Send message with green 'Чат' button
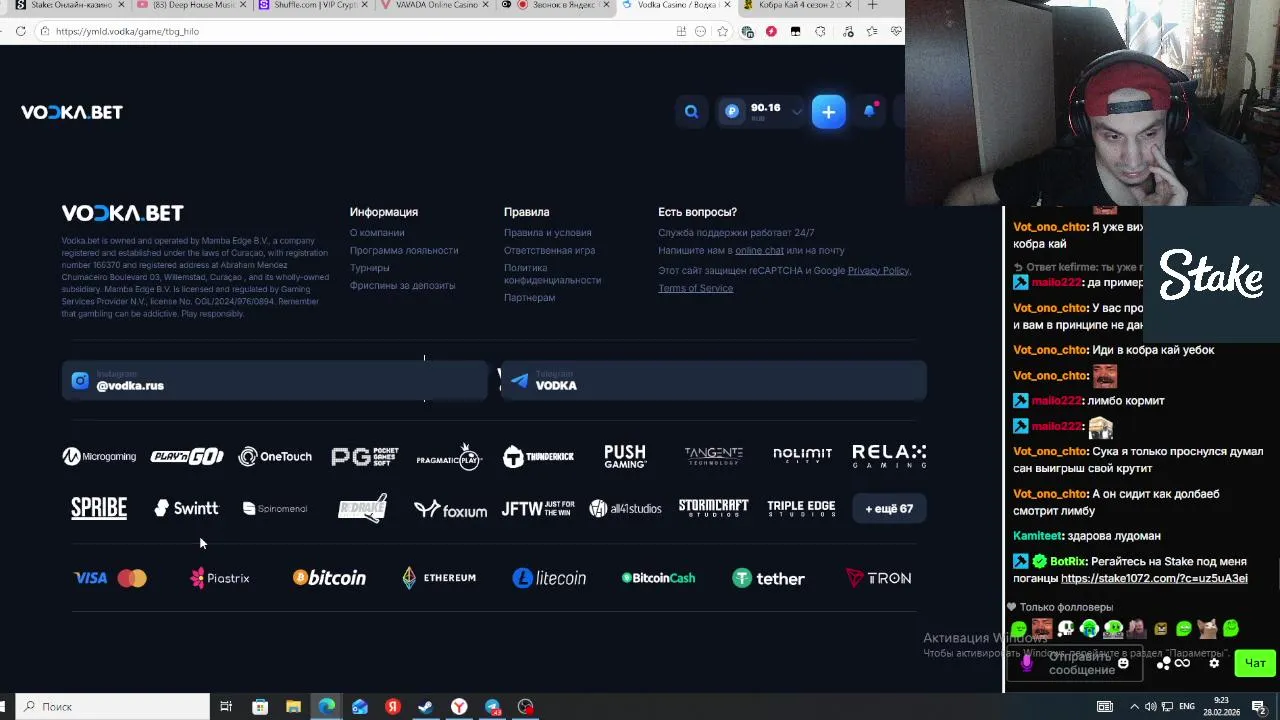 [x=1255, y=663]
